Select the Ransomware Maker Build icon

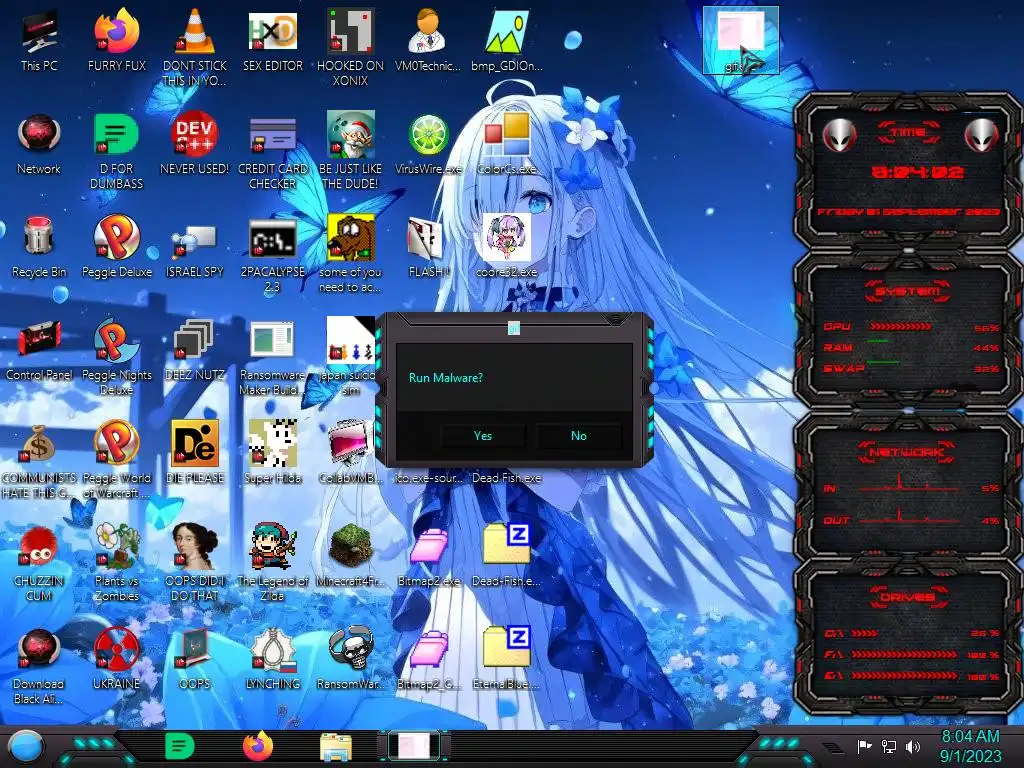[x=273, y=357]
